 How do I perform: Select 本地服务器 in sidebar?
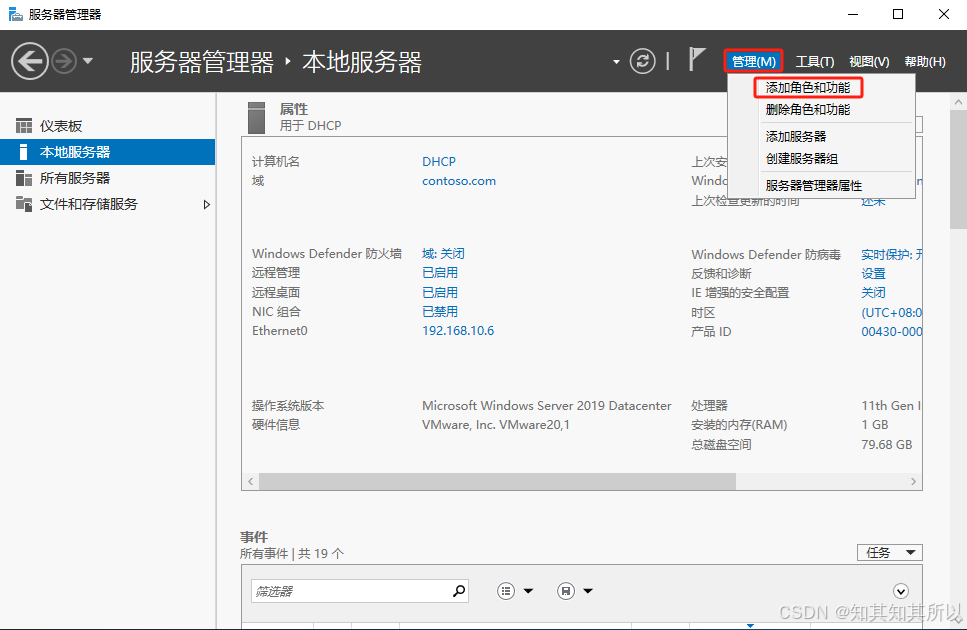107,152
